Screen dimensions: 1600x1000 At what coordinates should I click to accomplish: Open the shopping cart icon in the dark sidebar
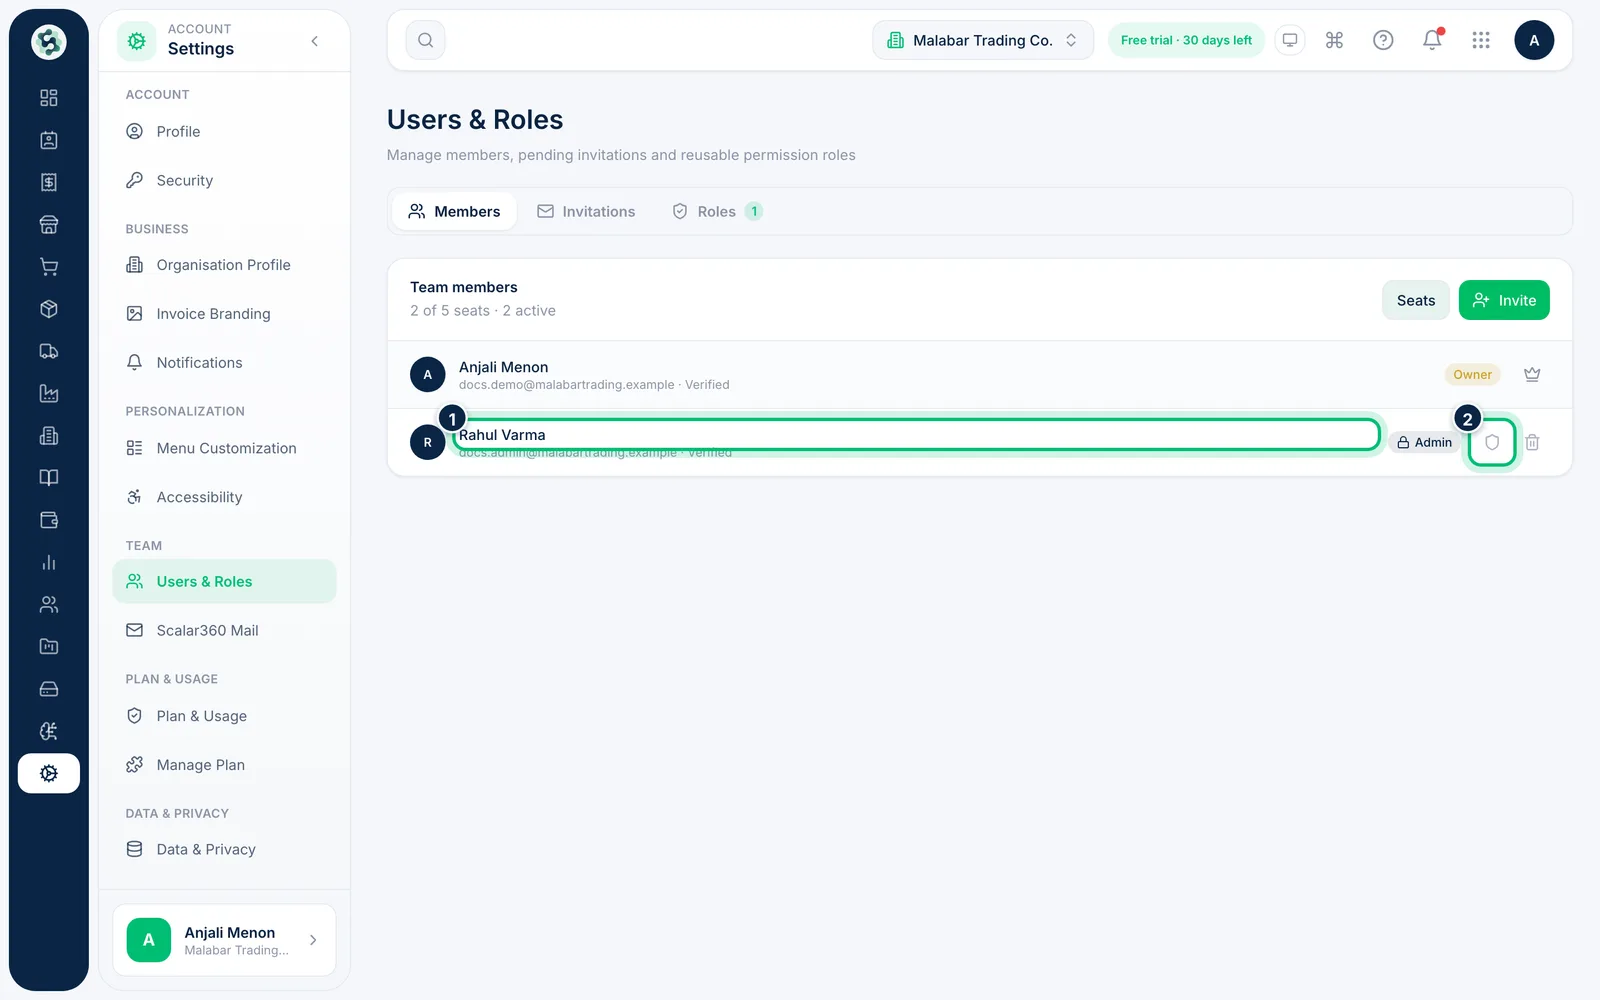(48, 267)
